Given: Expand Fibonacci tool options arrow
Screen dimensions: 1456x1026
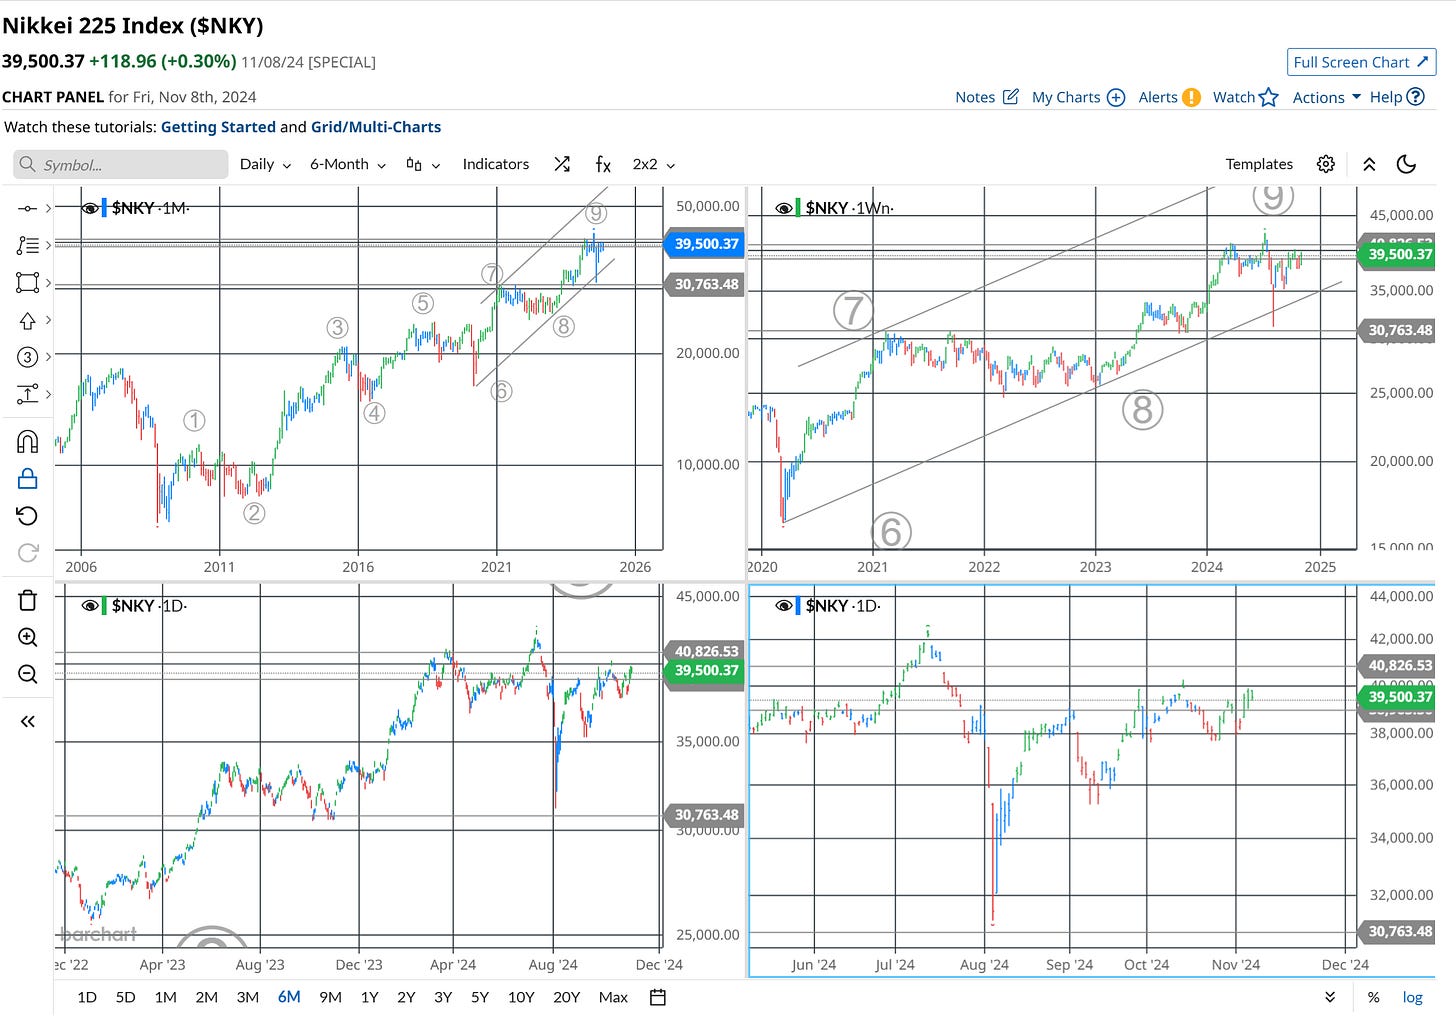Looking at the screenshot, I should point(48,245).
